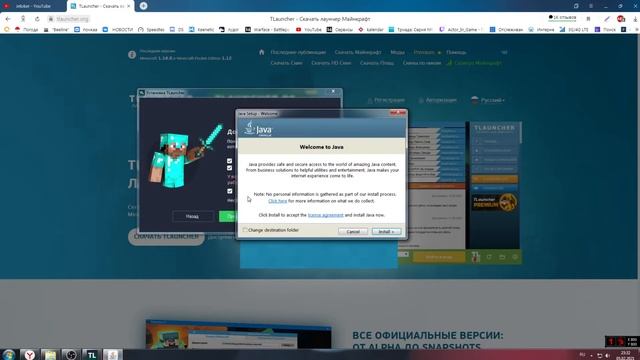Click the volume icon in system tray

click(607, 356)
